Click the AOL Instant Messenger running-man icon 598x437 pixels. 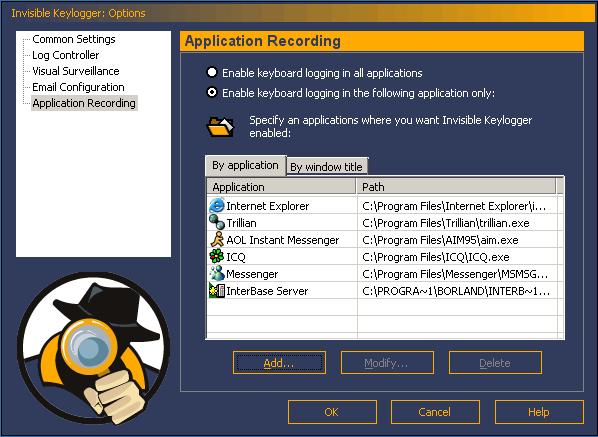pyautogui.click(x=217, y=239)
